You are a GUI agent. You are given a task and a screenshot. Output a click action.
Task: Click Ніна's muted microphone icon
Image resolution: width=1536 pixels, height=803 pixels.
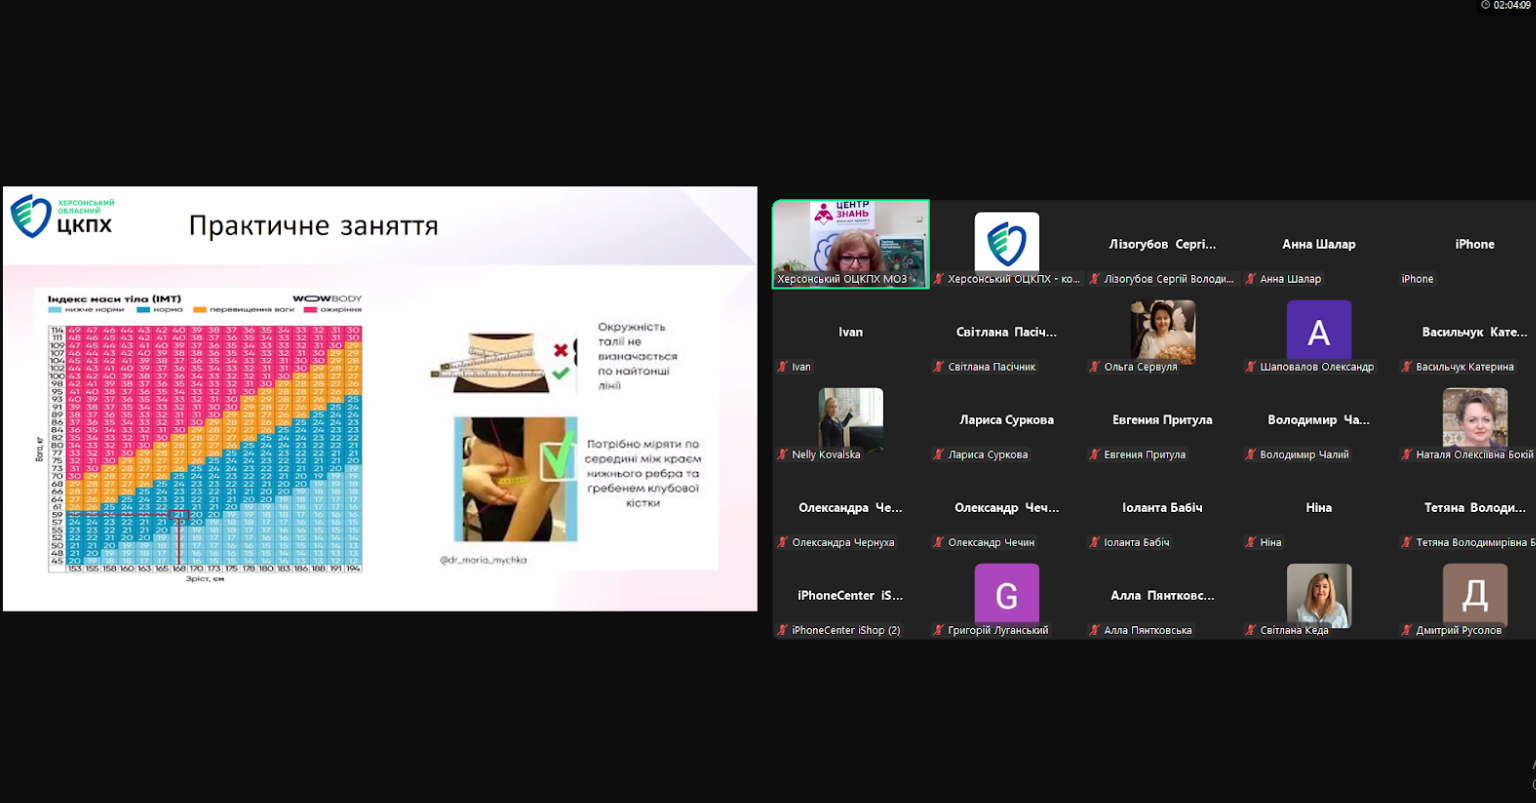(1250, 542)
